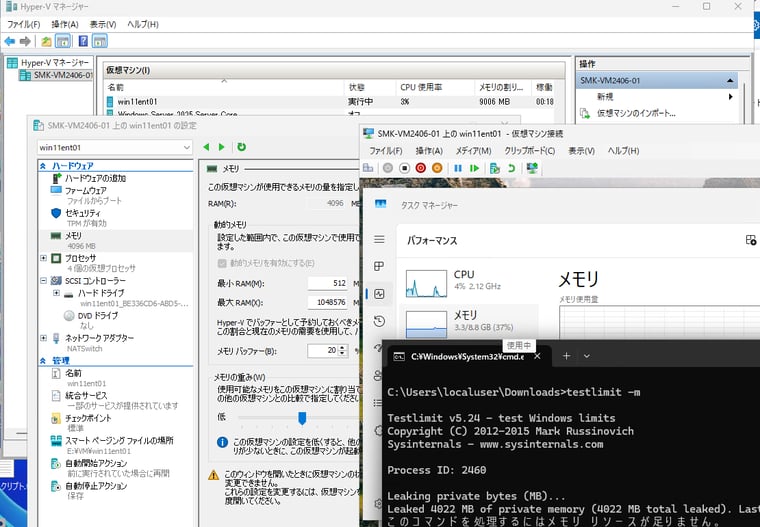Select 統合サービス in settings tree
This screenshot has height=527, width=760.
[86, 396]
